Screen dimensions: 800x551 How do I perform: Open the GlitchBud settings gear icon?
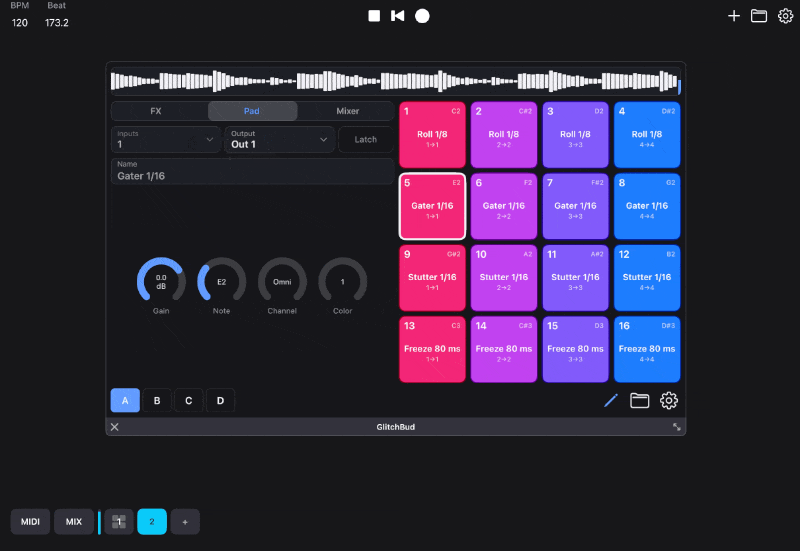tap(669, 400)
